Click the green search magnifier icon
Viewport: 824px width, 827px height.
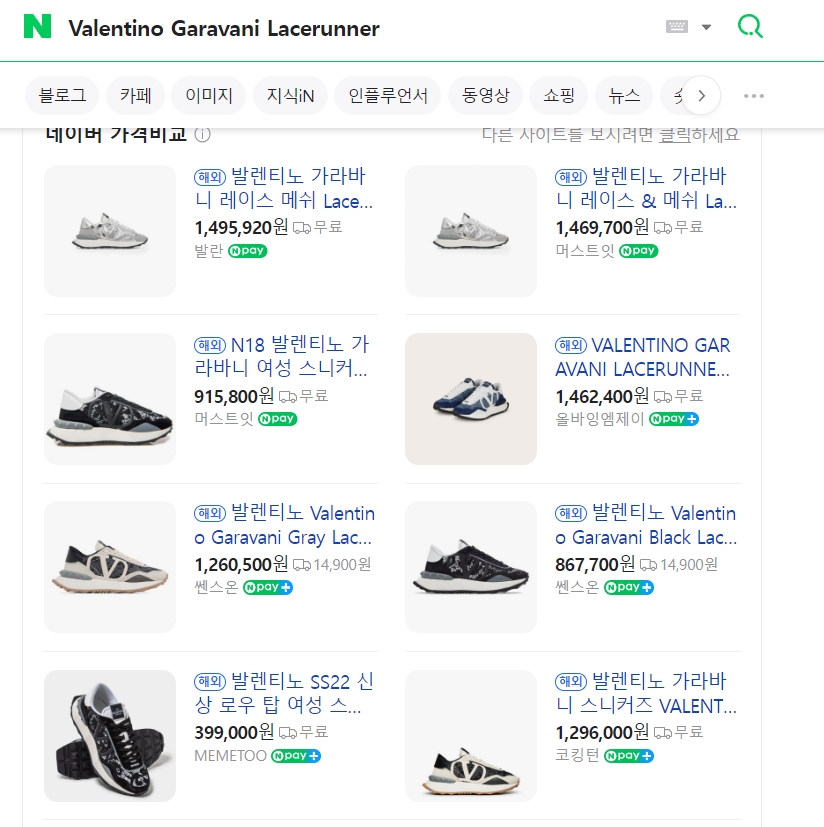749,27
